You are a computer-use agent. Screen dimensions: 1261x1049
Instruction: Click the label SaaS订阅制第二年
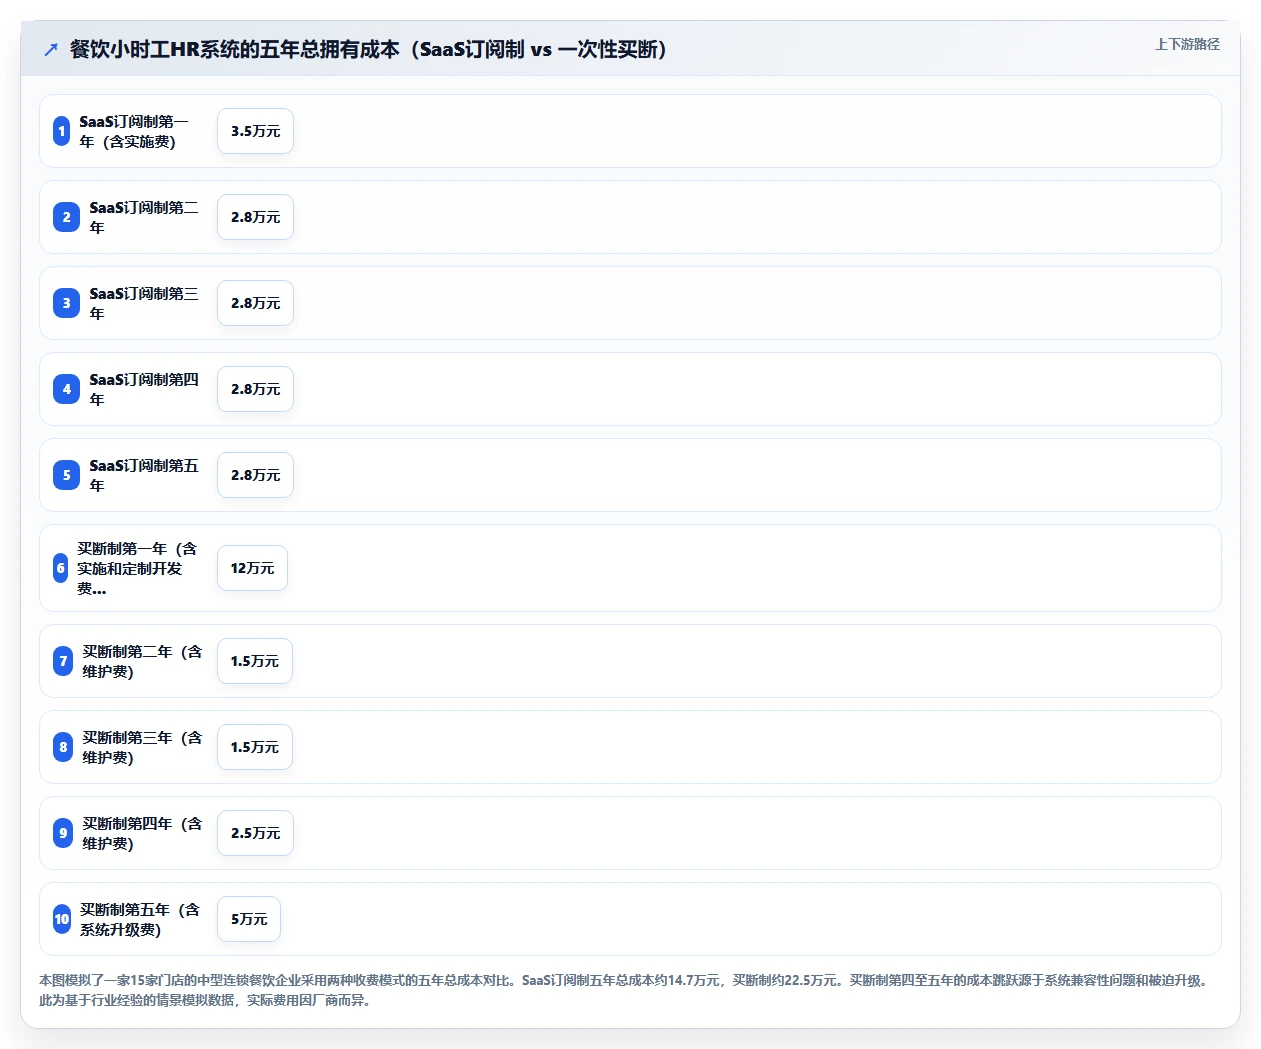144,217
